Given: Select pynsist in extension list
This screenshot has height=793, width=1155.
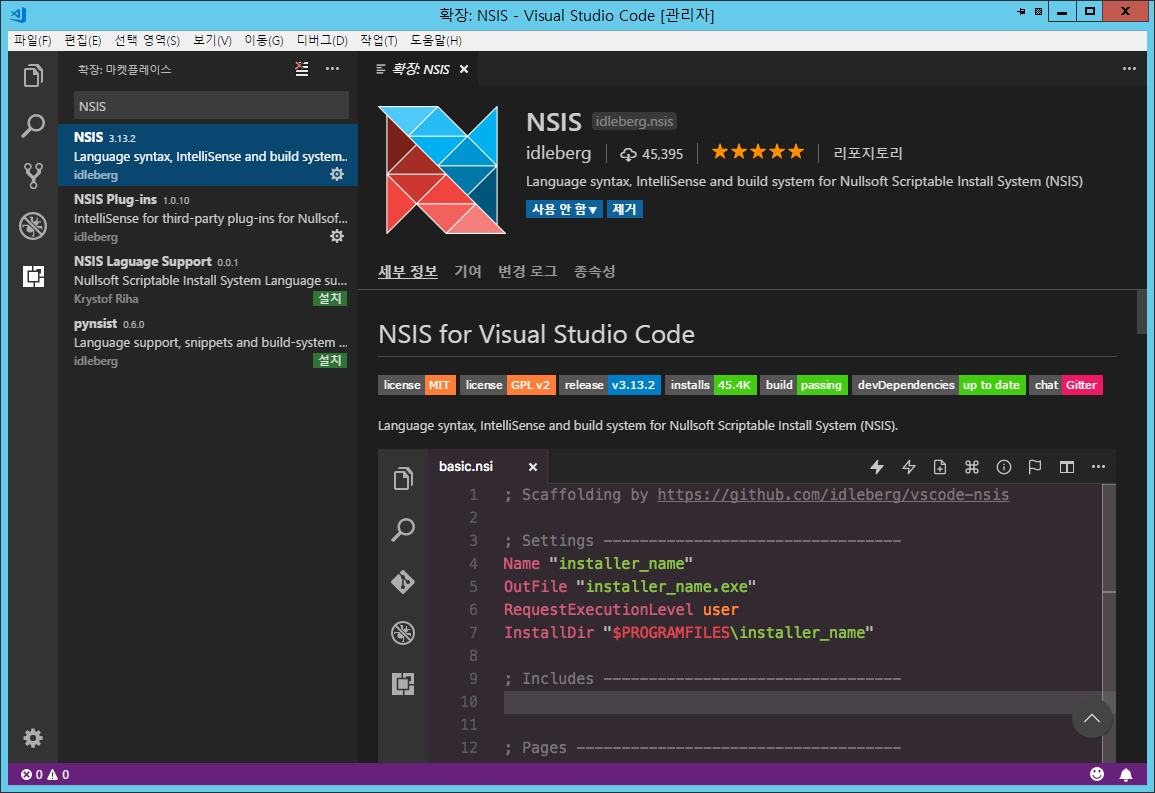Looking at the screenshot, I should (x=208, y=341).
